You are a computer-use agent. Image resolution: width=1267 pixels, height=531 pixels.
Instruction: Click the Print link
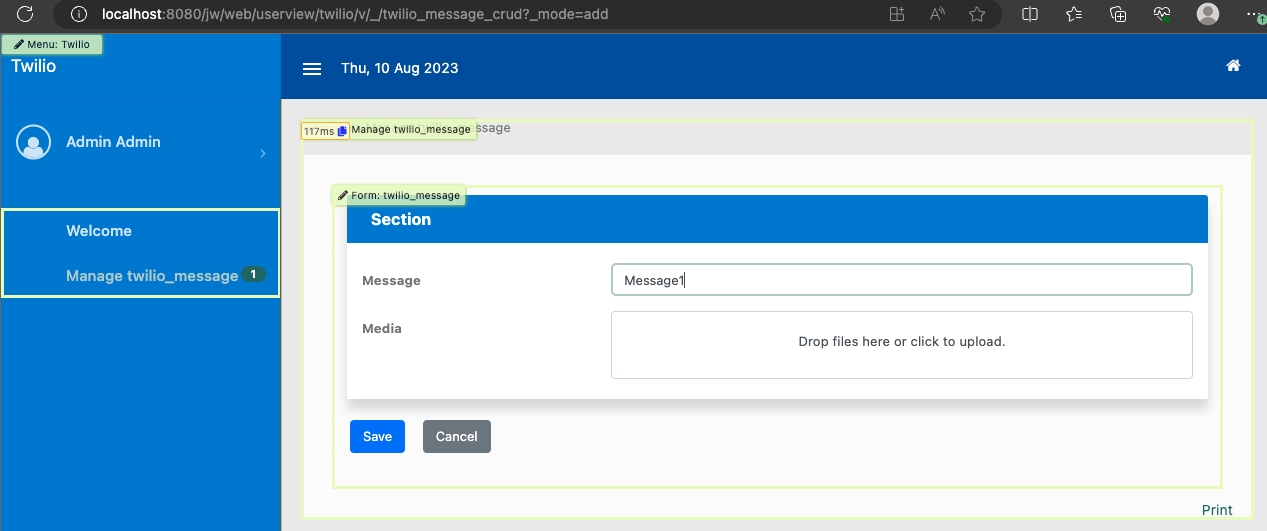point(1216,510)
